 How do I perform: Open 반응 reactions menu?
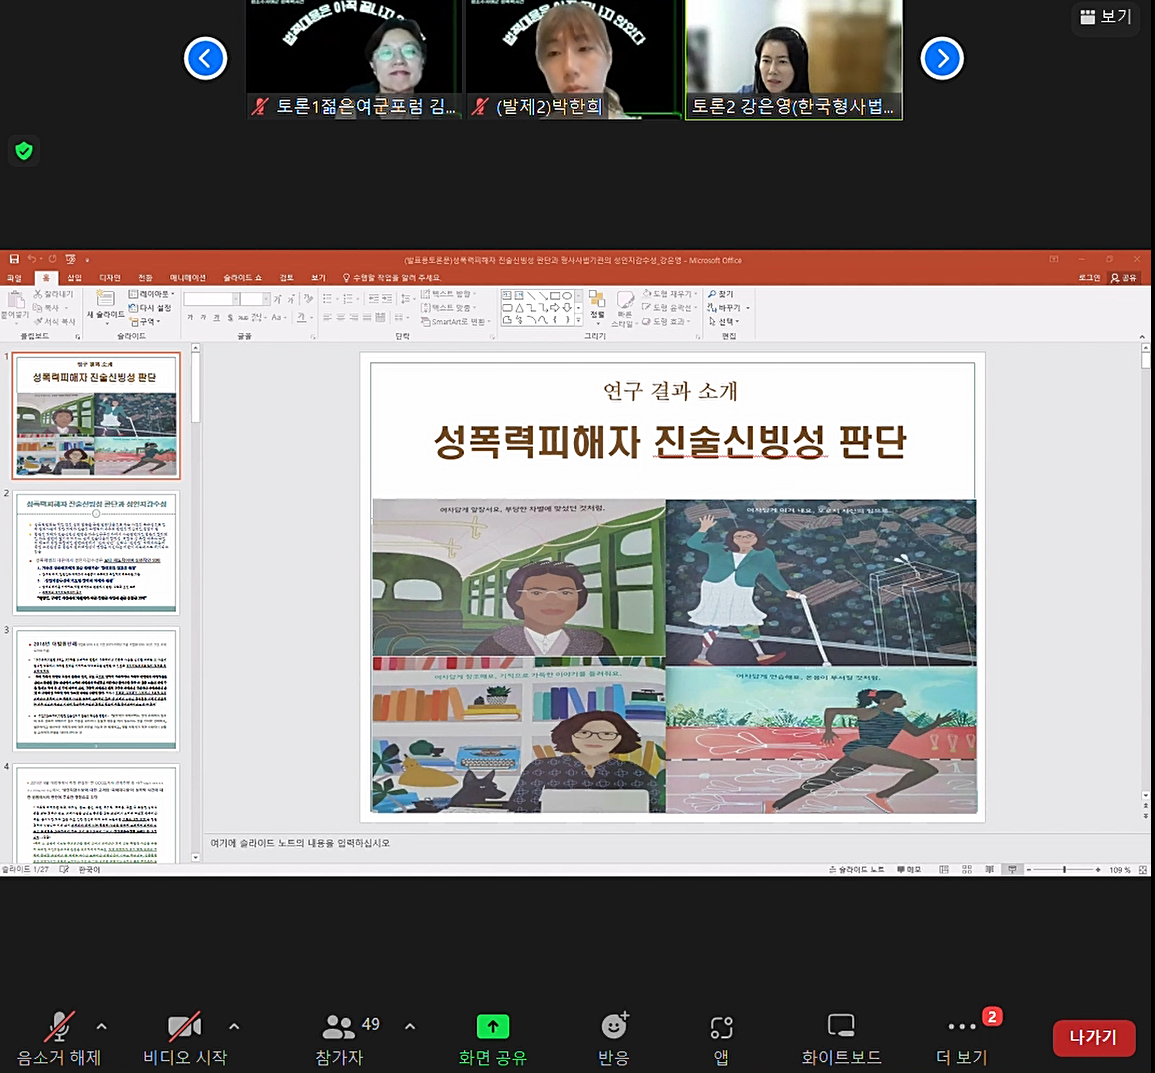tap(614, 1038)
